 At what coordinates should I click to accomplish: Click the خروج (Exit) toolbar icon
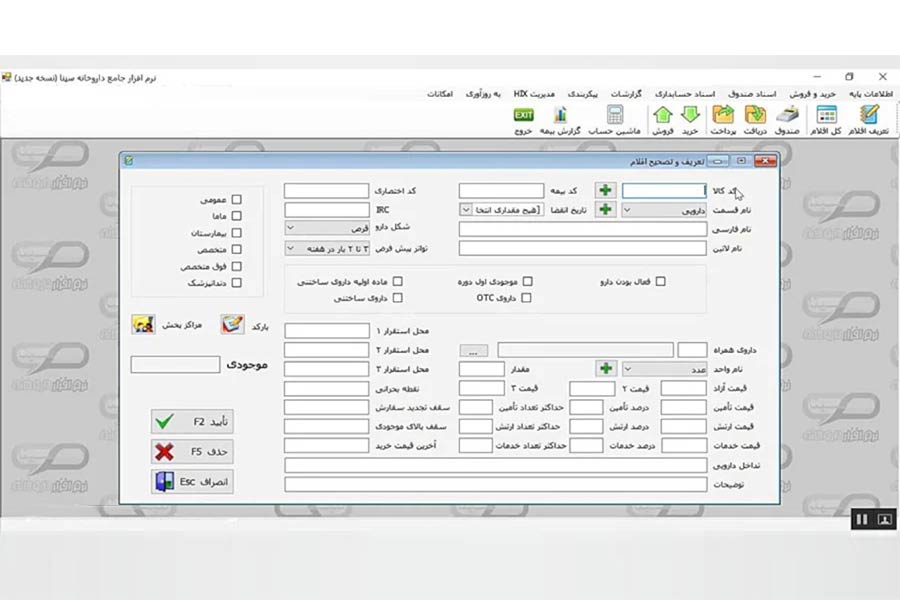point(523,115)
